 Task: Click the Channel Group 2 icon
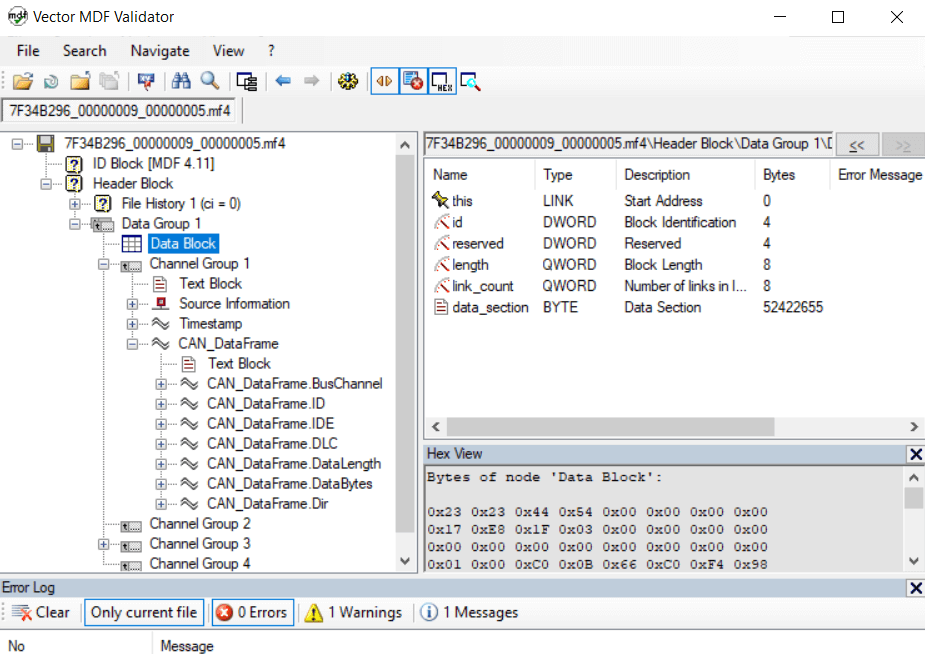coord(131,525)
